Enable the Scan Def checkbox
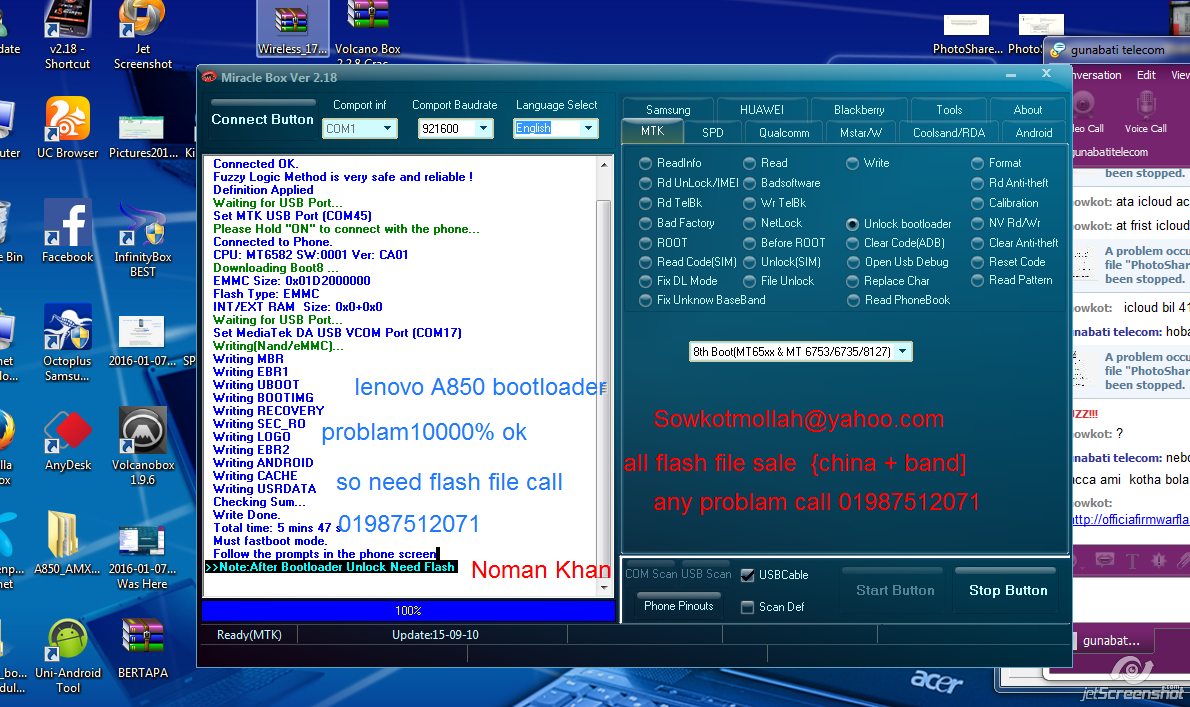The width and height of the screenshot is (1190, 707). click(x=748, y=607)
